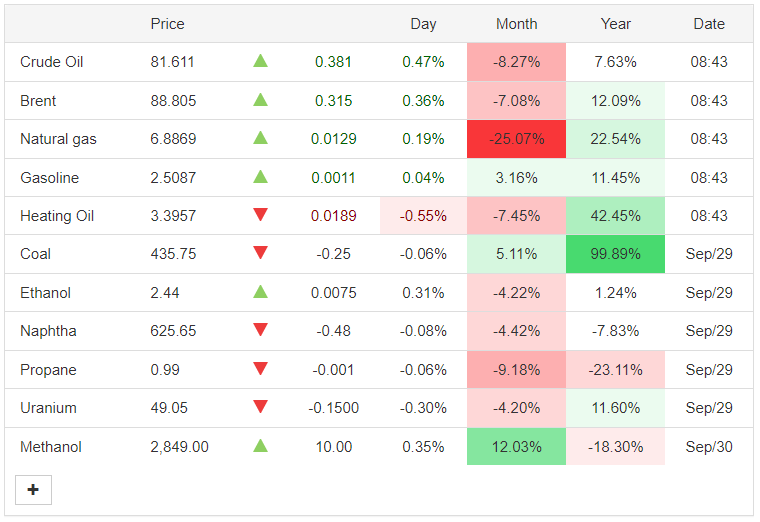Click the Year column header
The height and width of the screenshot is (522, 760).
(616, 24)
